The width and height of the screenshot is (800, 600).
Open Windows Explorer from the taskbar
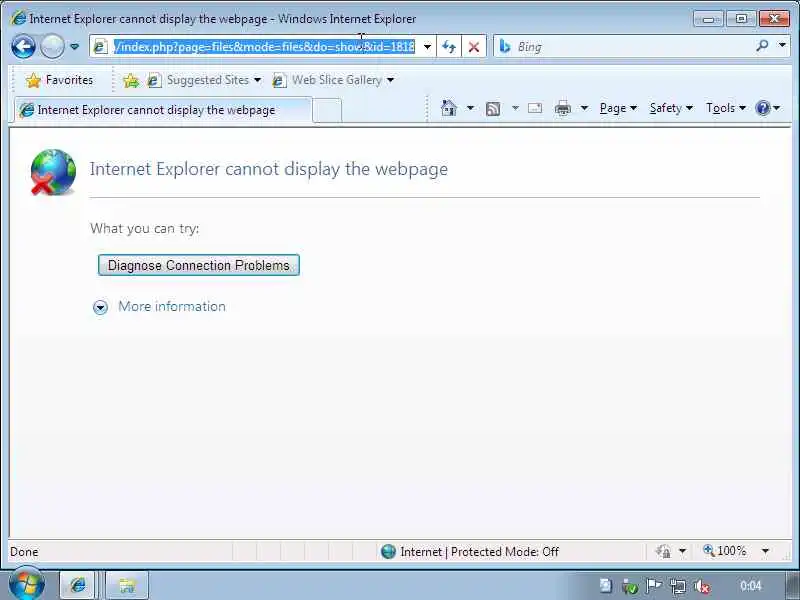[127, 585]
